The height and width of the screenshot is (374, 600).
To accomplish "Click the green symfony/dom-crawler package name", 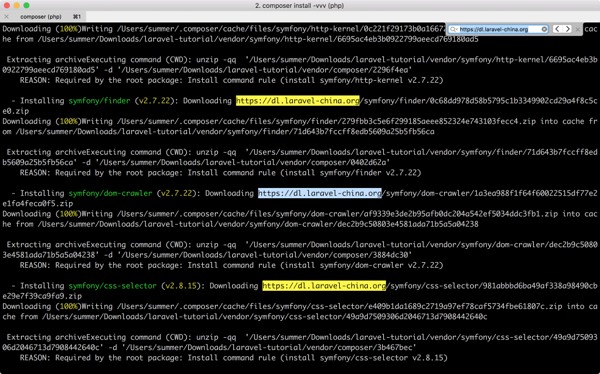I will [110, 193].
